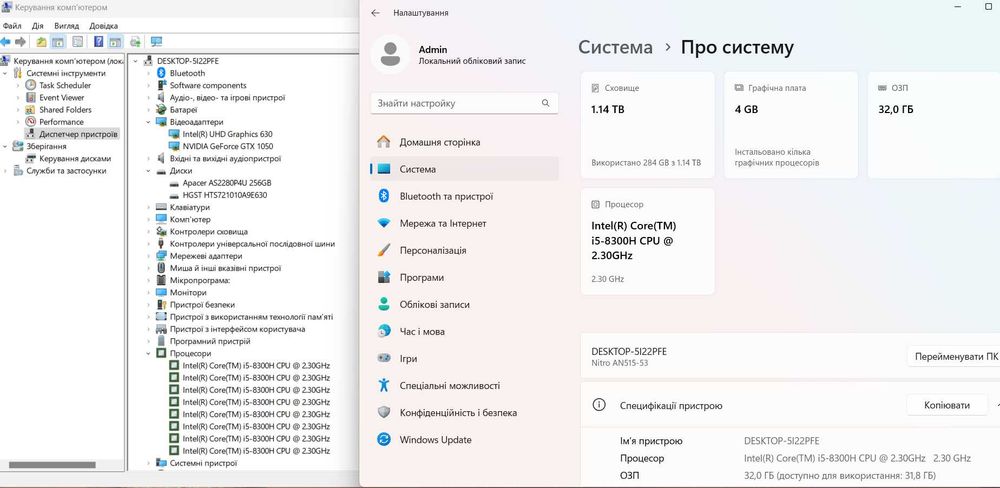Click the folder Up-one-level toolbar icon
The image size is (1000, 488).
pos(41,42)
